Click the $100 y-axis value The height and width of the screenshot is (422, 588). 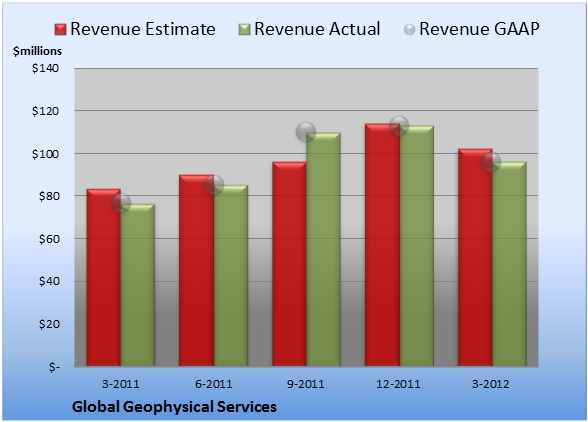[x=45, y=154]
